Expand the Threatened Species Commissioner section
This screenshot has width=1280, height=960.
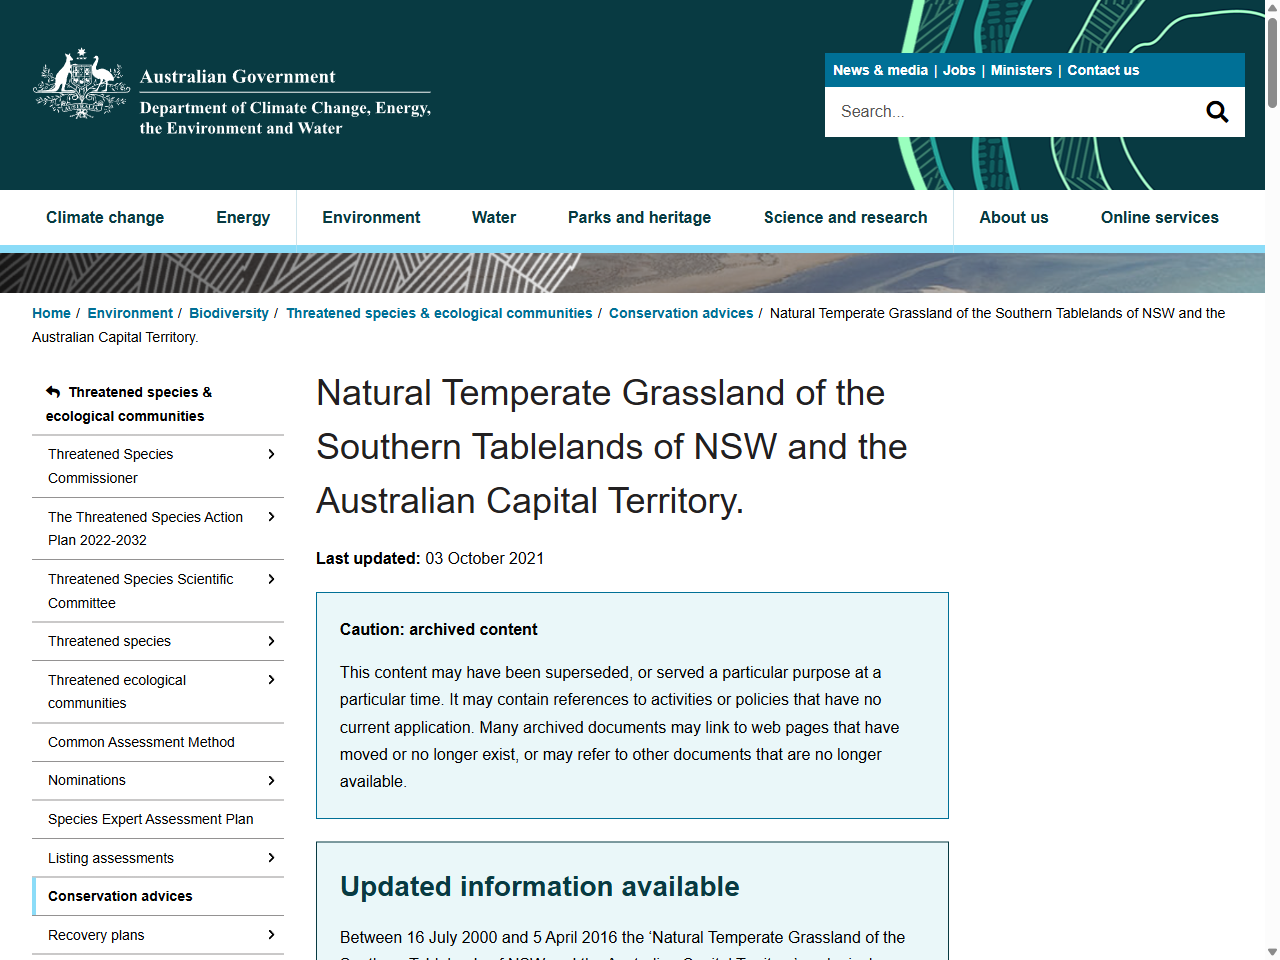[x=271, y=454]
